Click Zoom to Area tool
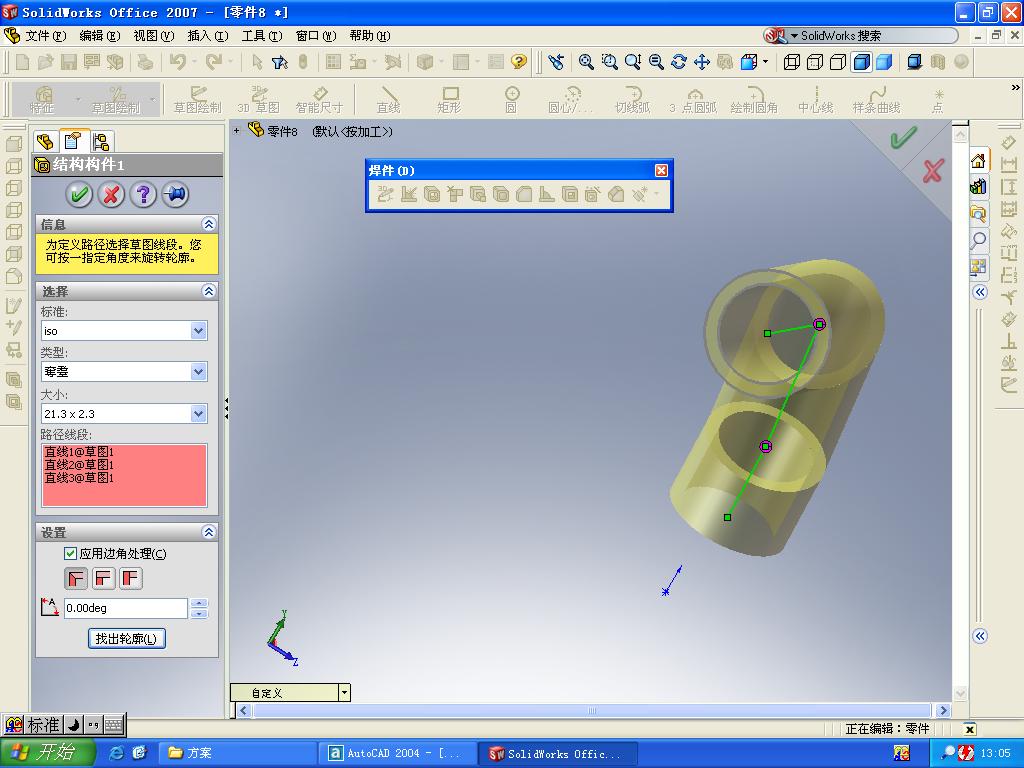Screen dimensions: 1024x768 coord(609,62)
